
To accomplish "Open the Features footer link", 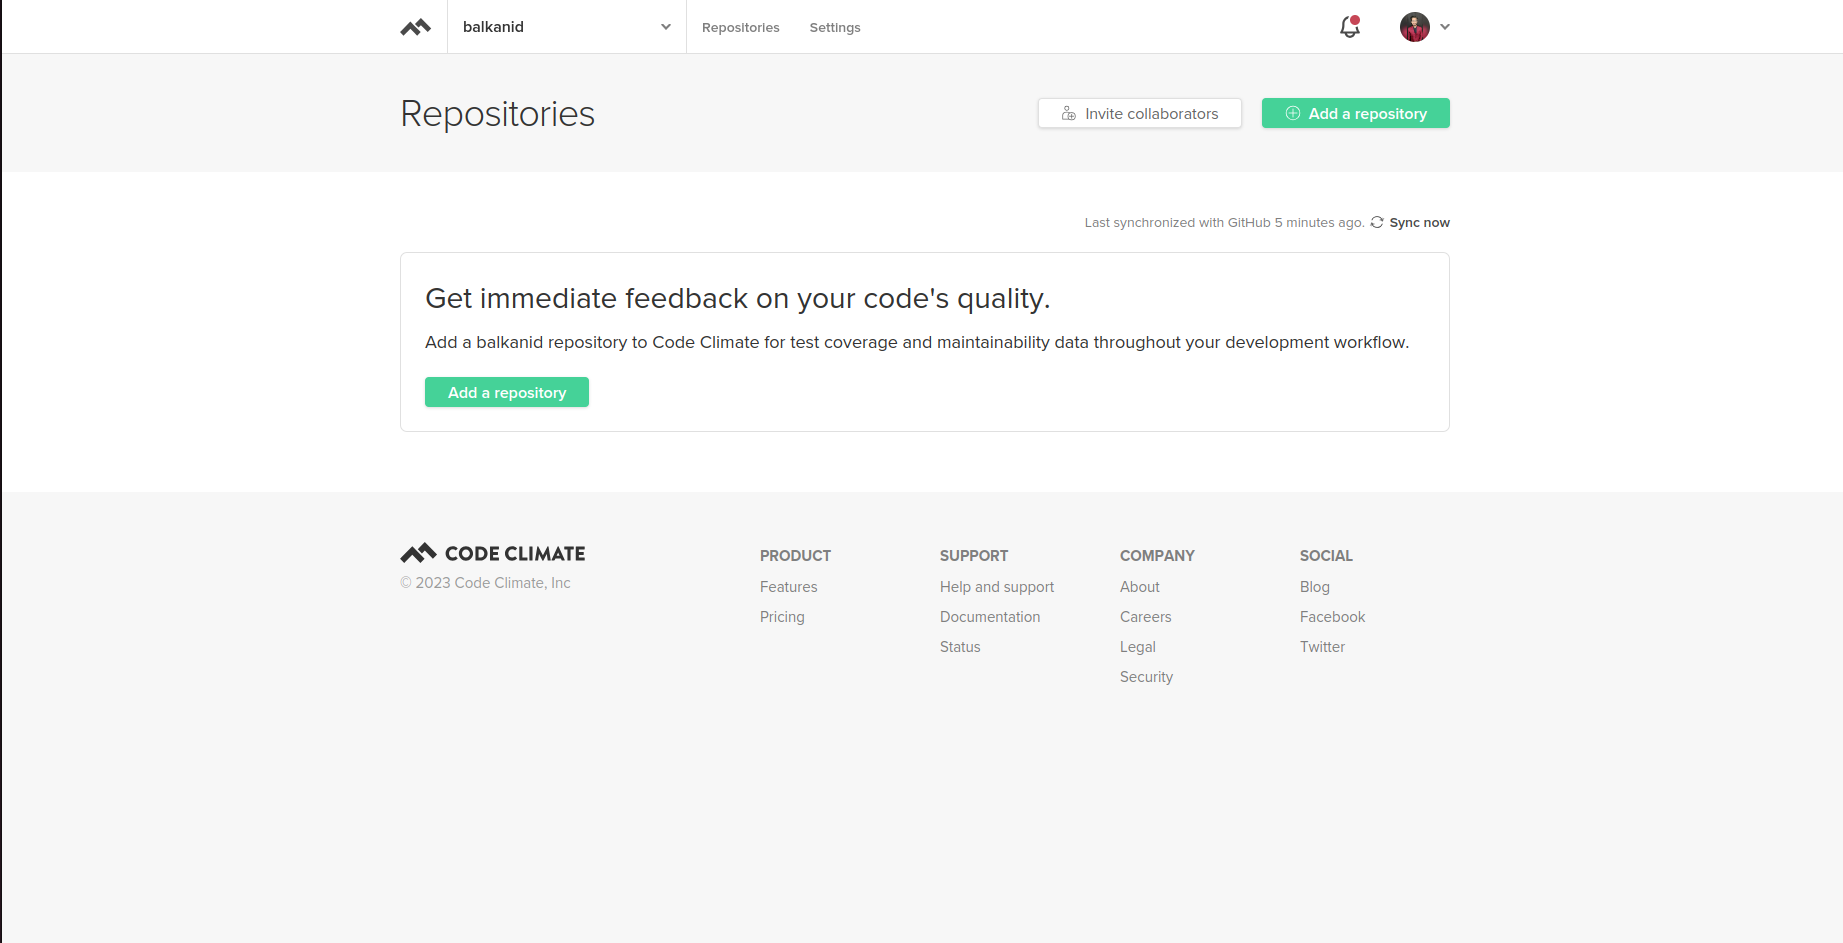I will [x=788, y=587].
